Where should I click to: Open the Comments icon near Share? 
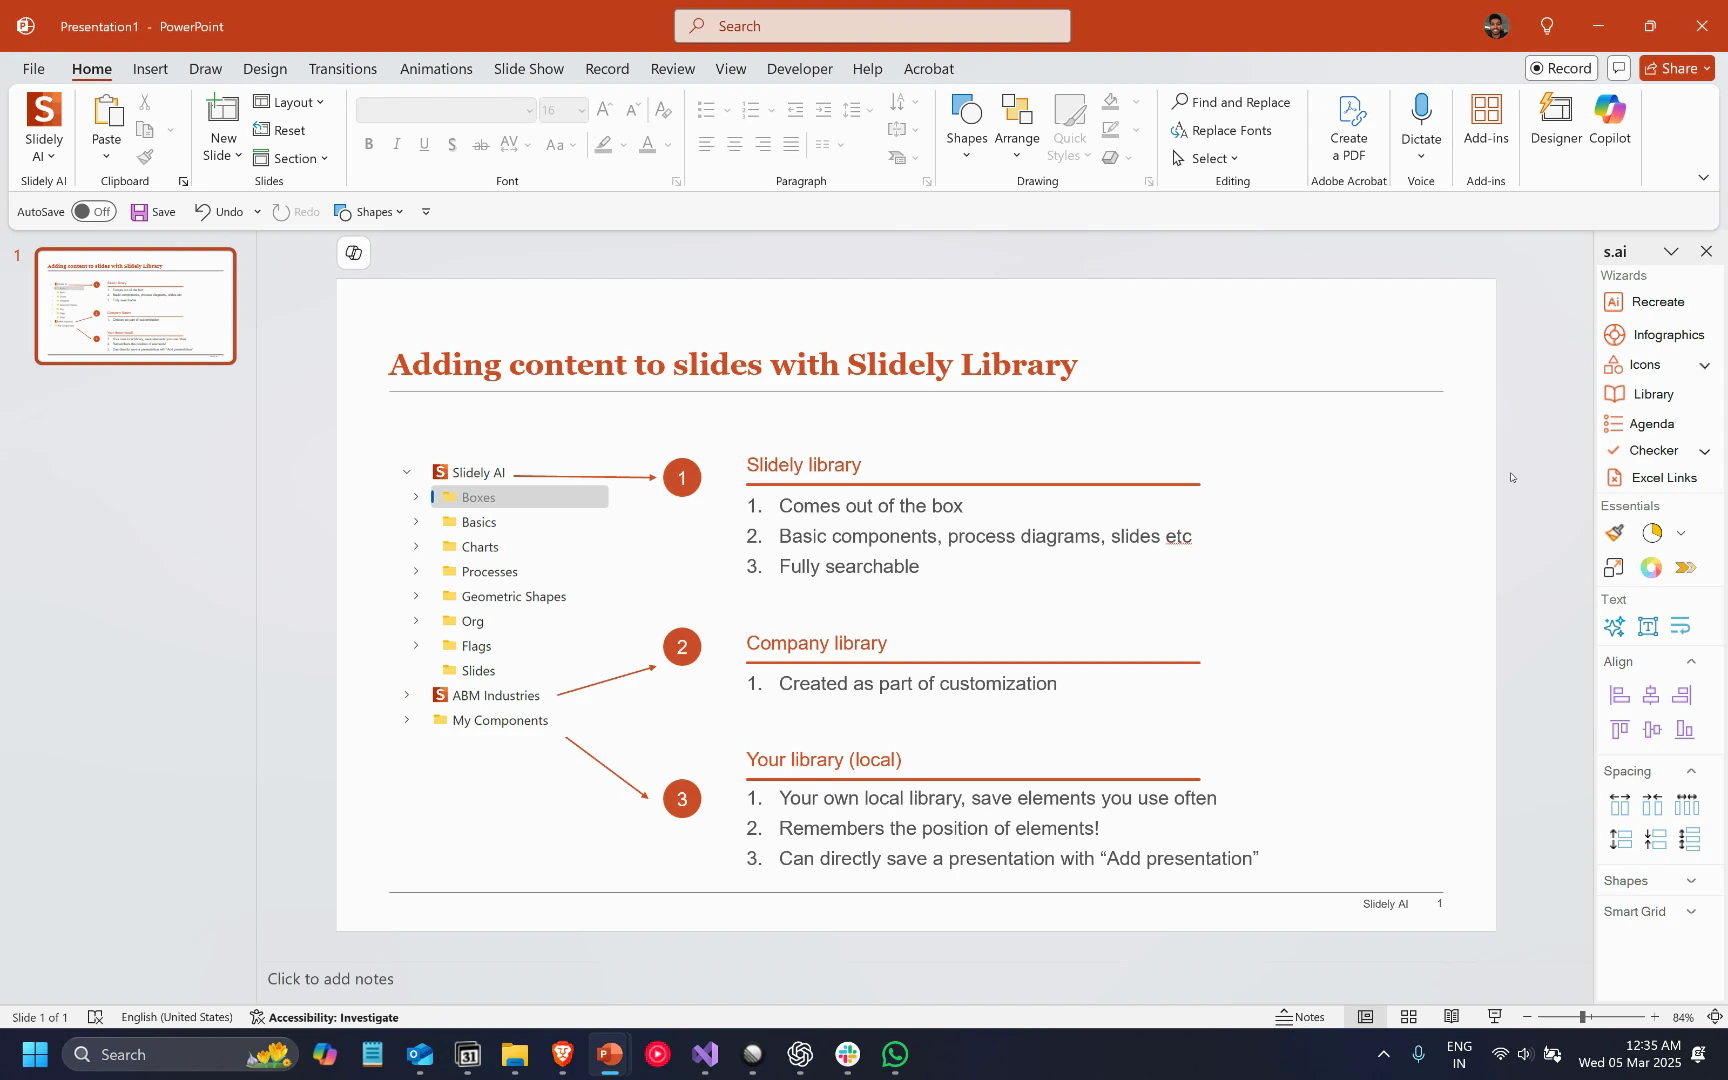(1619, 68)
